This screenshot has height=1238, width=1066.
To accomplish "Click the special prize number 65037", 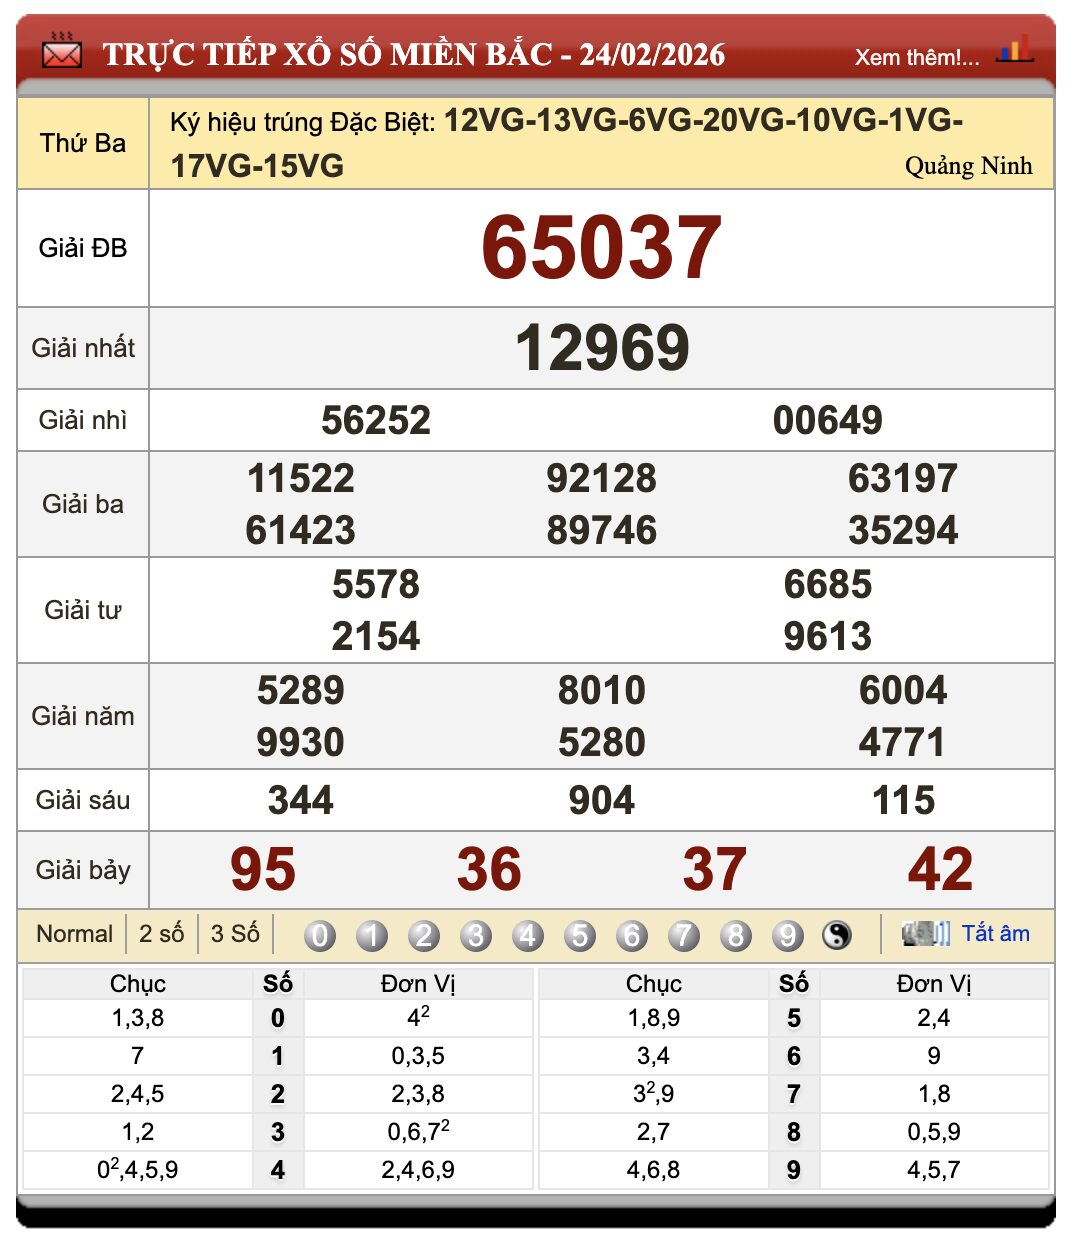I will pos(603,246).
